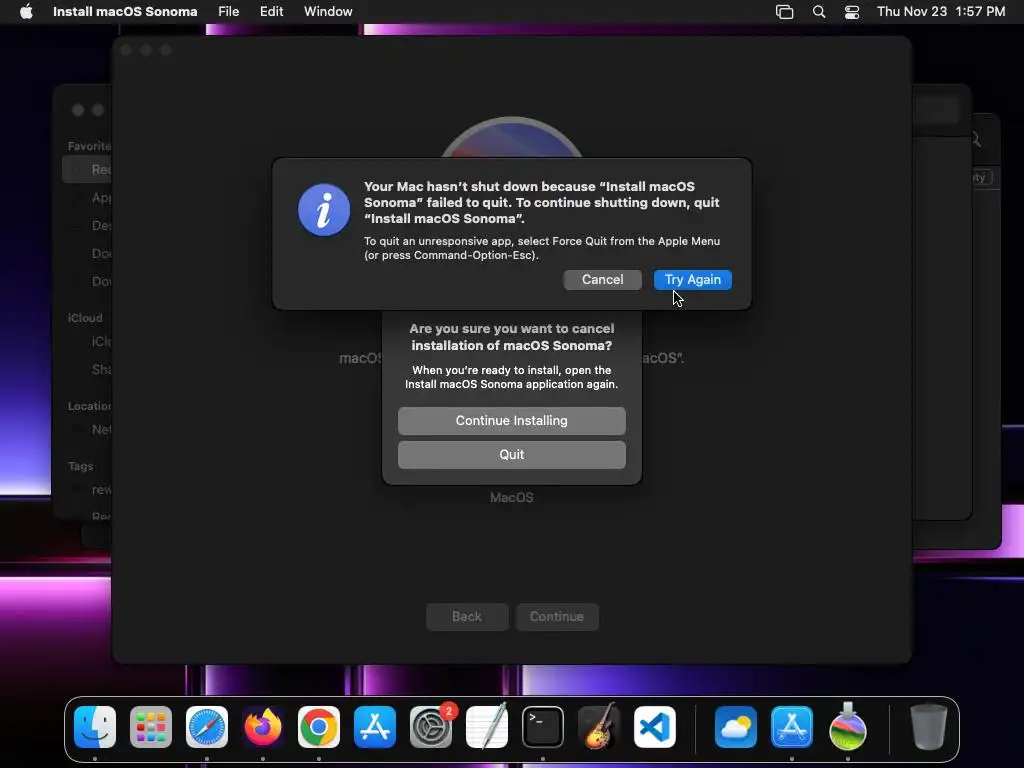Image resolution: width=1024 pixels, height=768 pixels.
Task: Click the search icon in background Finder window
Action: (x=976, y=139)
